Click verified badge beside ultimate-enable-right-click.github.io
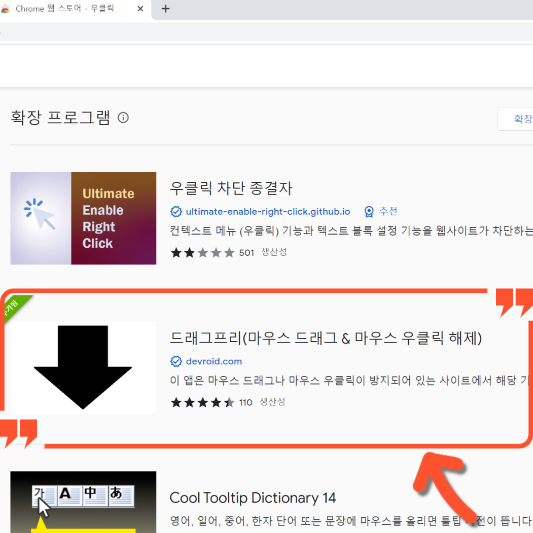The image size is (533, 533). tap(176, 212)
